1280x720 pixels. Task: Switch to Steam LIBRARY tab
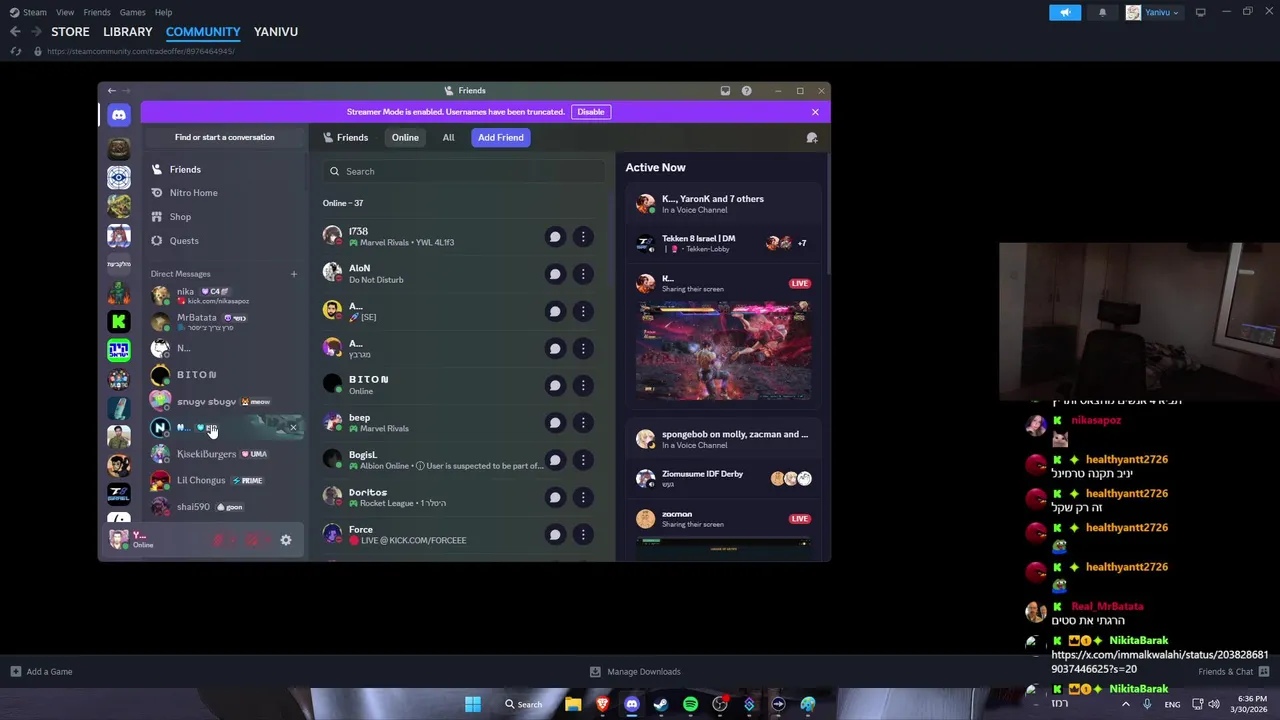point(128,32)
